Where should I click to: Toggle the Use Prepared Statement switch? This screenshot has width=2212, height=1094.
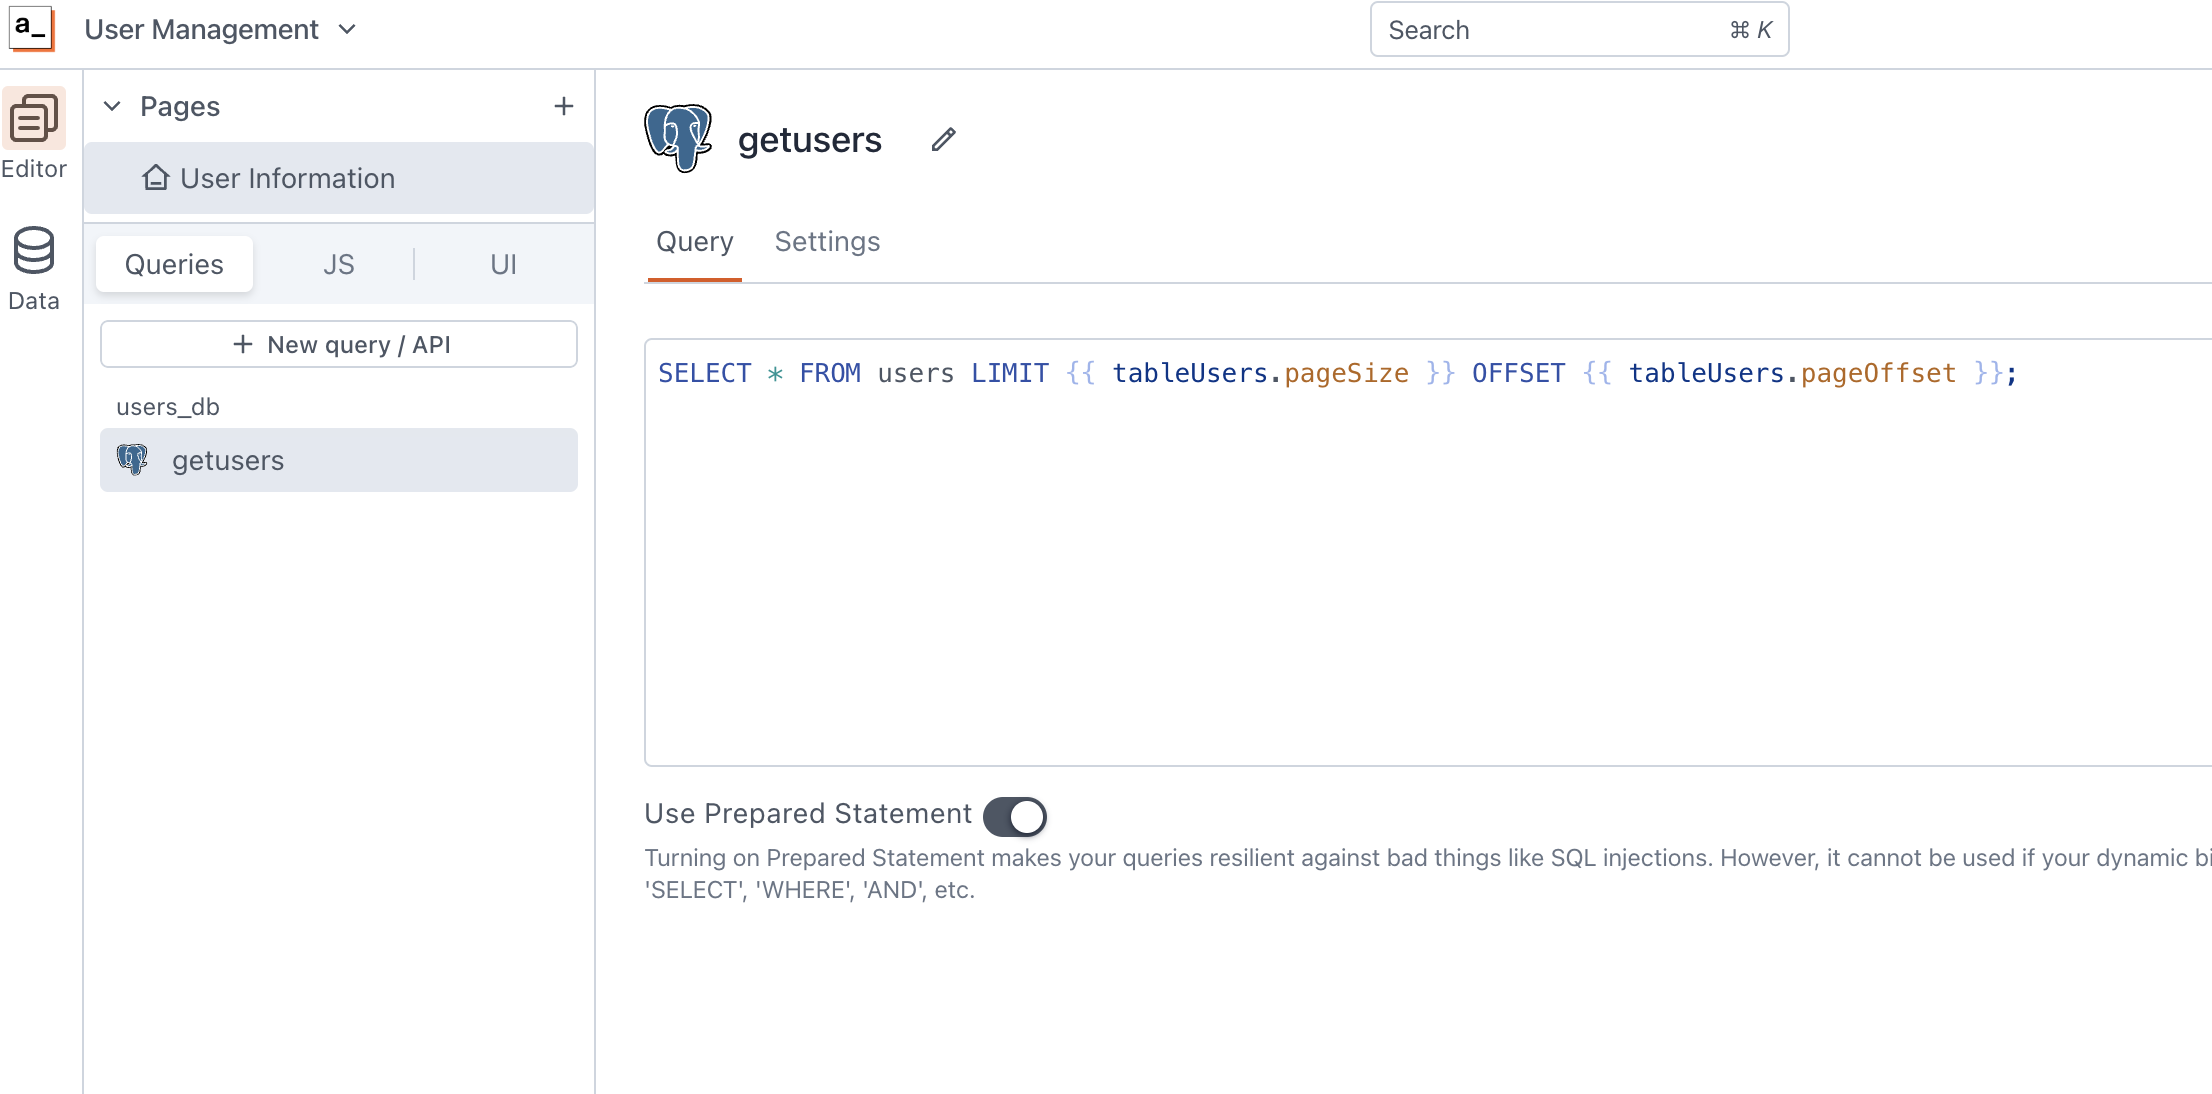click(x=1016, y=815)
